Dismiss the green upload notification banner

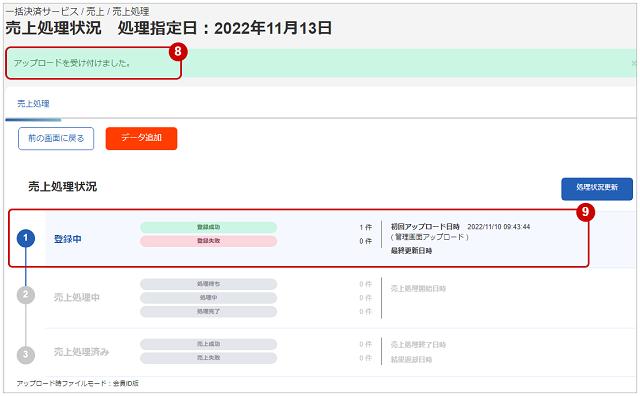633,63
